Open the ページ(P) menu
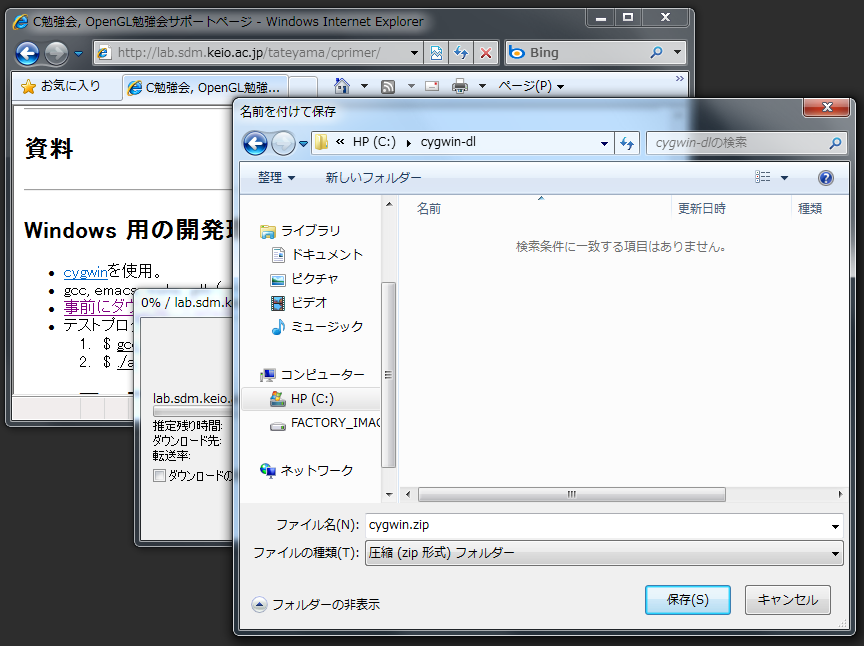 (531, 87)
